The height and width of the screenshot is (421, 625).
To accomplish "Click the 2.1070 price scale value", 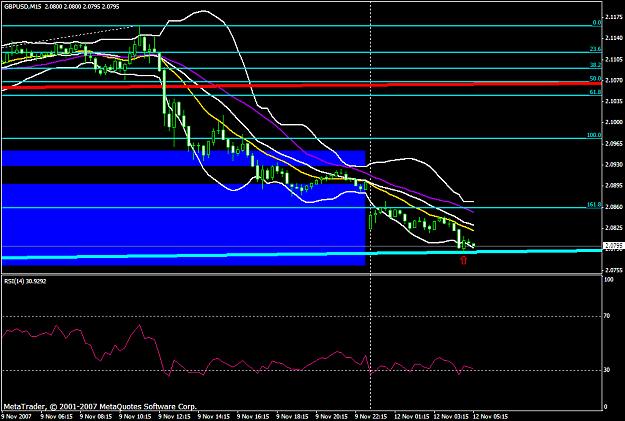I will [x=614, y=80].
